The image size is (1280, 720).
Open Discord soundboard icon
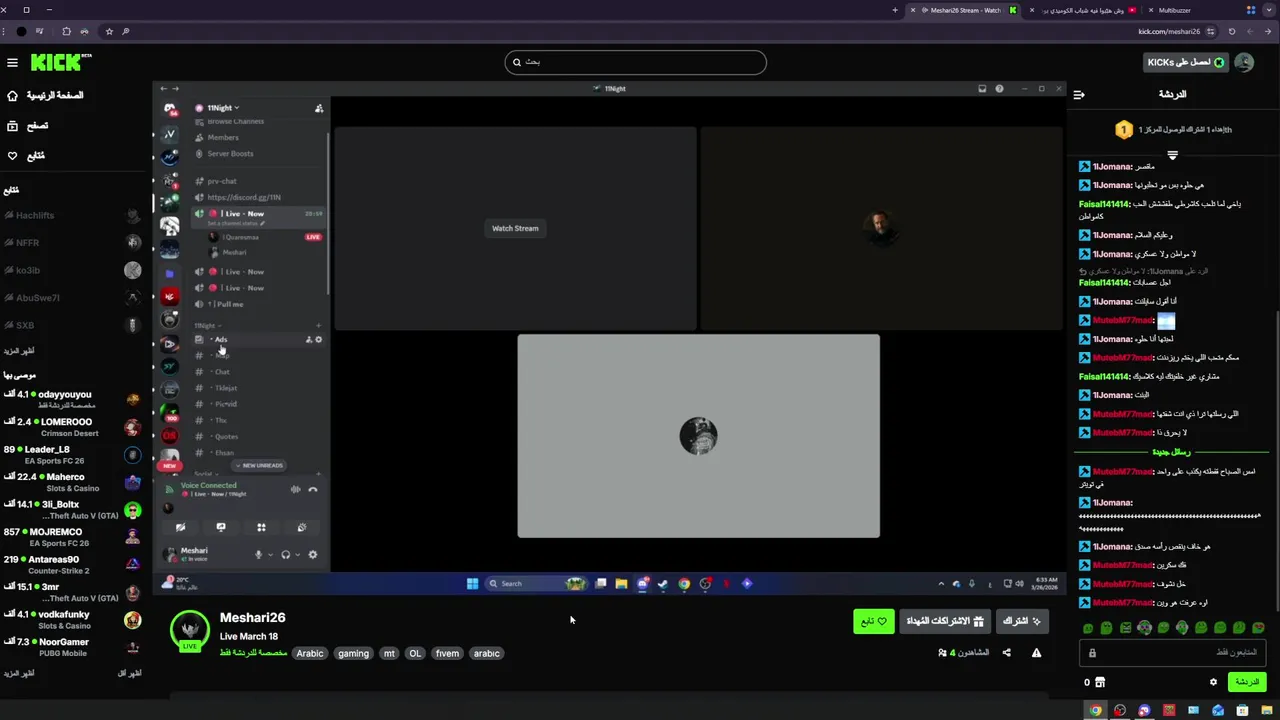tap(302, 527)
